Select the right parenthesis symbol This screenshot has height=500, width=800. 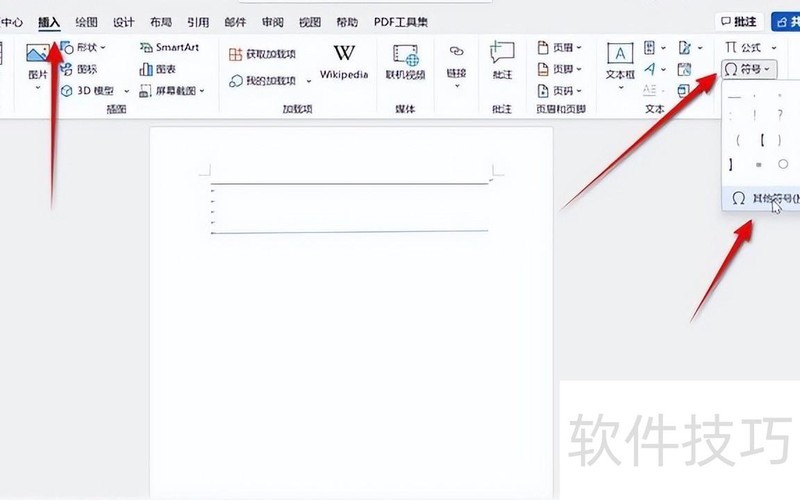[x=780, y=140]
